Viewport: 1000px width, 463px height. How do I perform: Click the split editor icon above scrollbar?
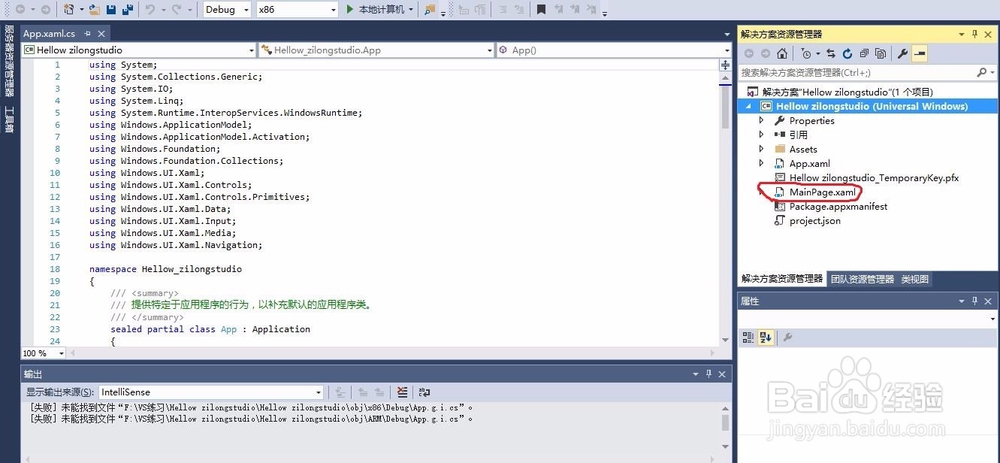coord(725,65)
